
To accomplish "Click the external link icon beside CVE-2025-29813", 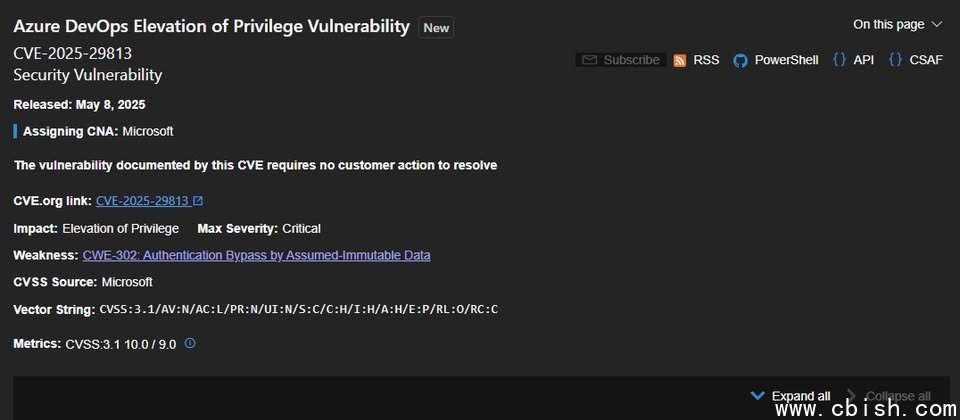I will tap(198, 201).
